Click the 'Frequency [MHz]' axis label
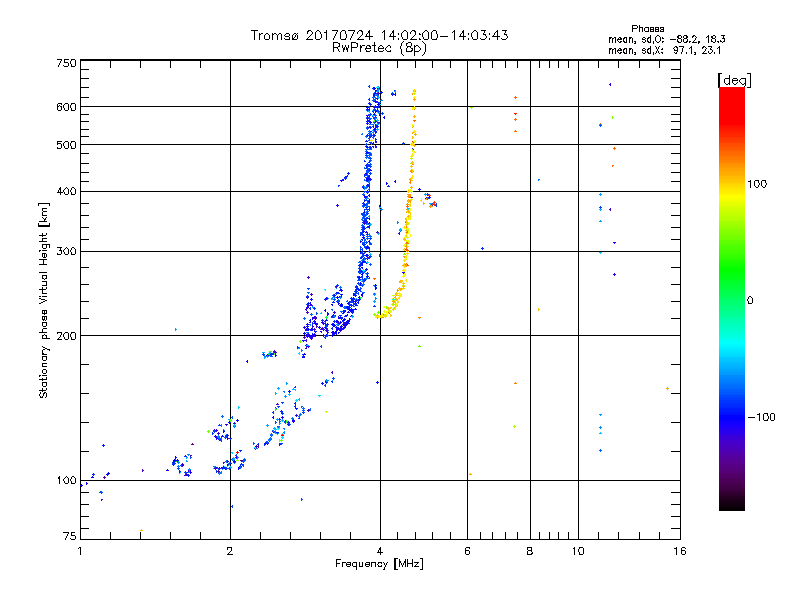The height and width of the screenshot is (600, 800). [379, 564]
